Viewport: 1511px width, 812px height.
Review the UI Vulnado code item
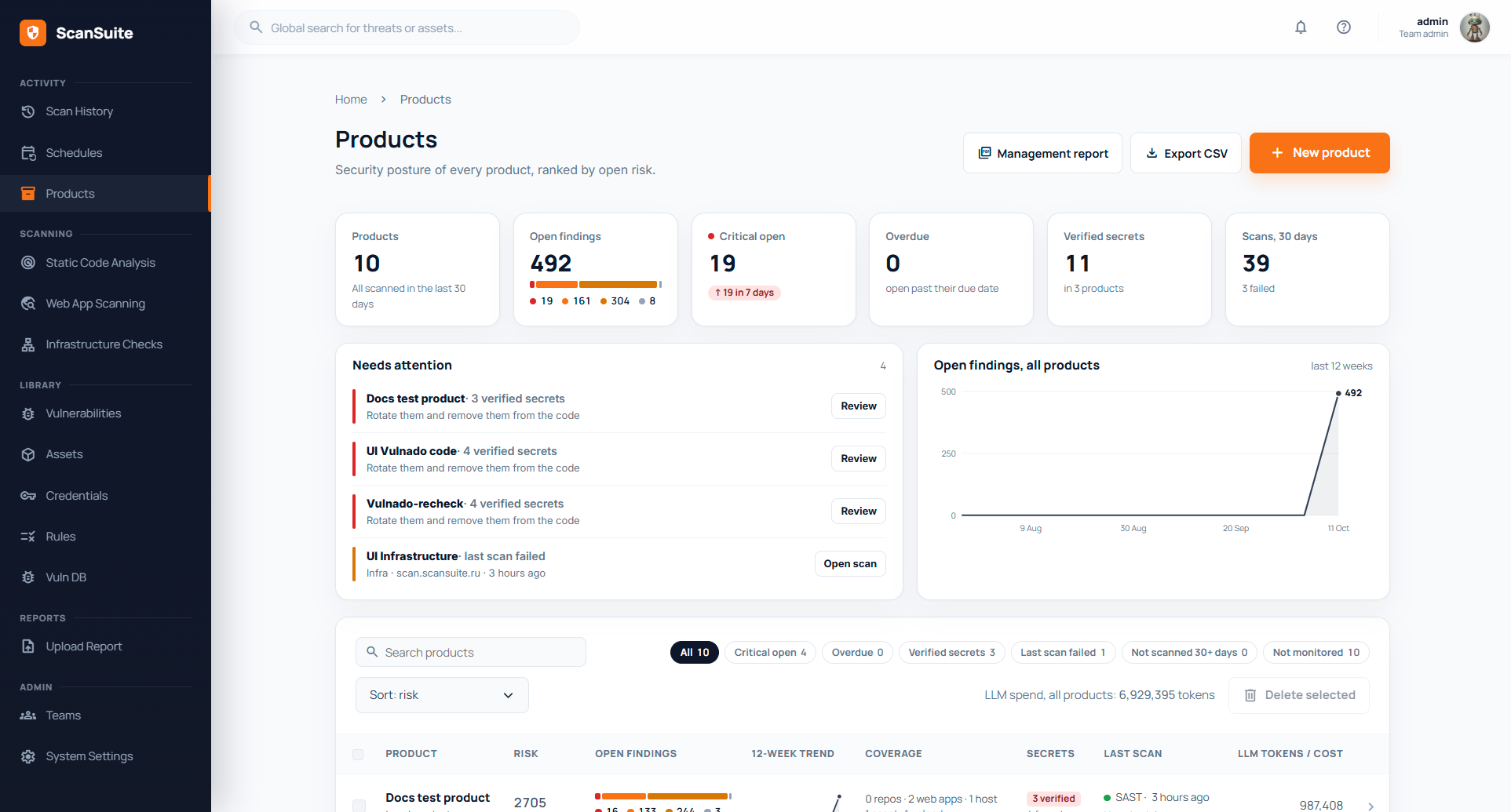[858, 458]
